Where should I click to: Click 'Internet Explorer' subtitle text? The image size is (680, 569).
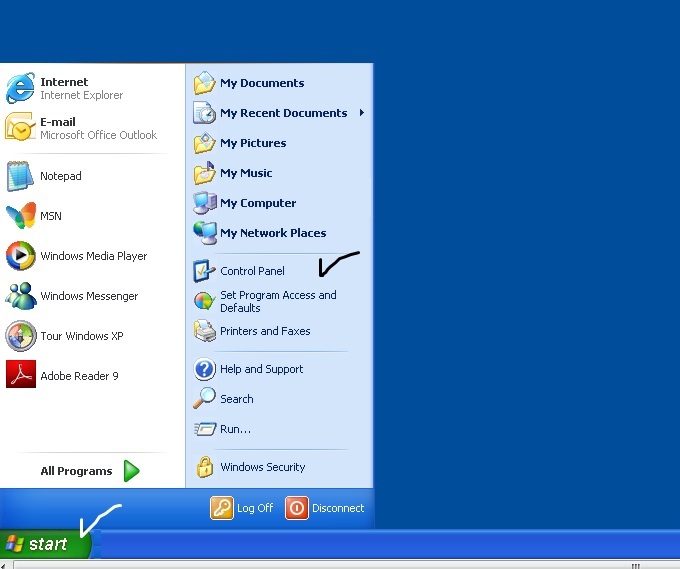click(x=82, y=95)
